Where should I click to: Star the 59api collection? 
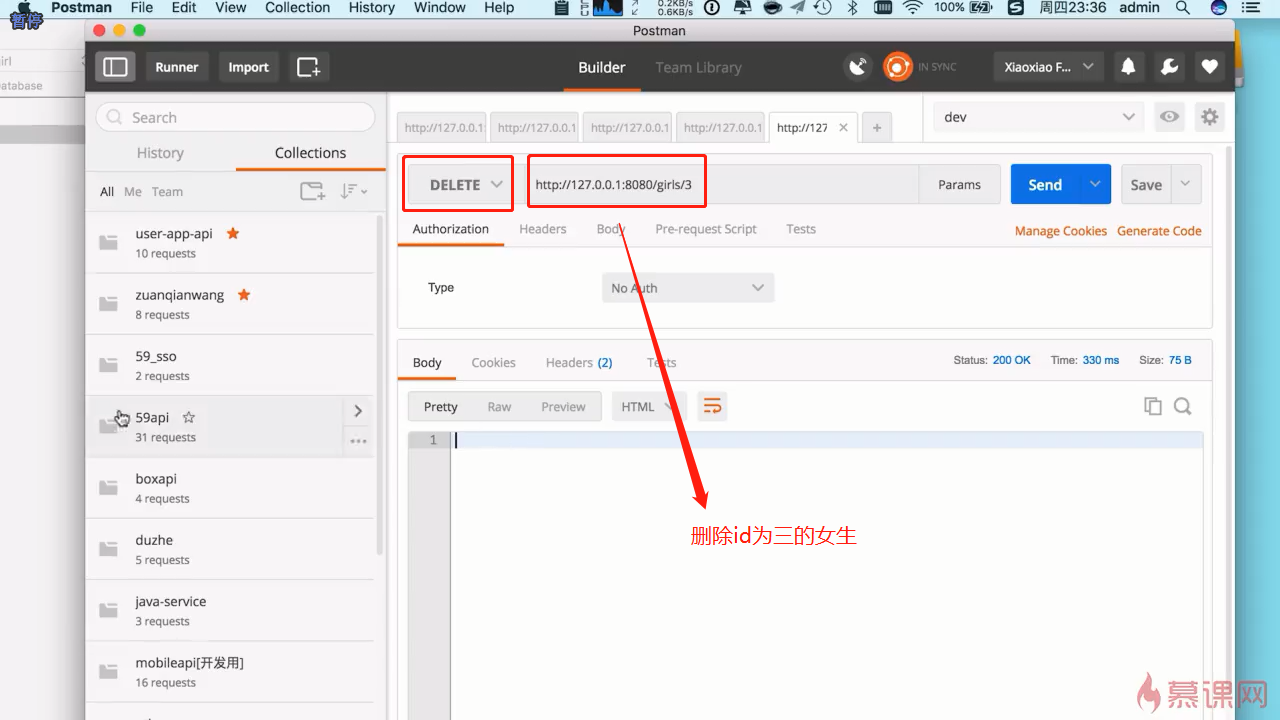tap(188, 417)
